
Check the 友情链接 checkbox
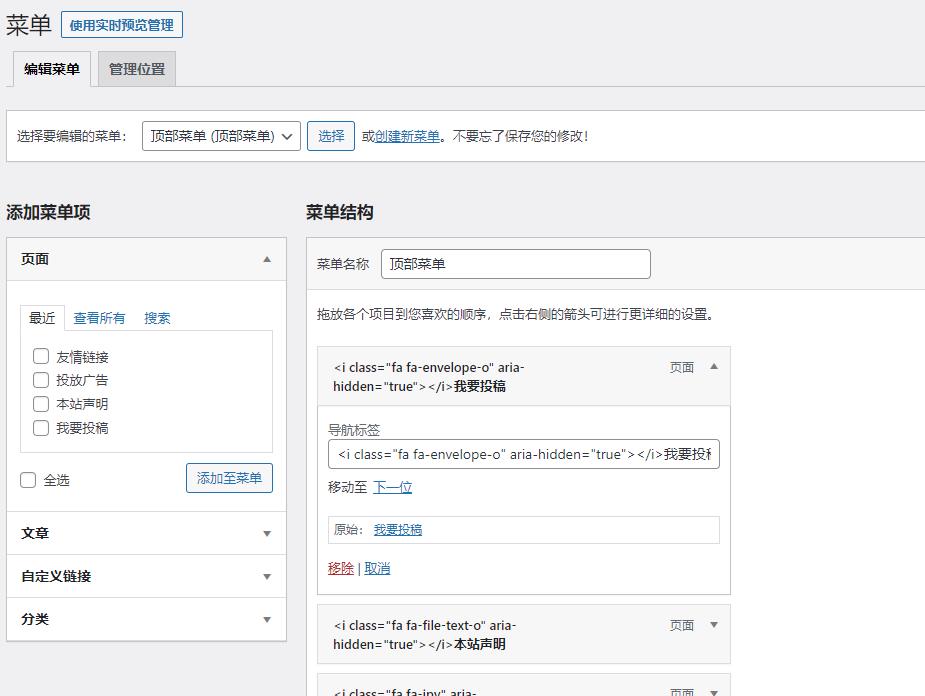[x=41, y=356]
